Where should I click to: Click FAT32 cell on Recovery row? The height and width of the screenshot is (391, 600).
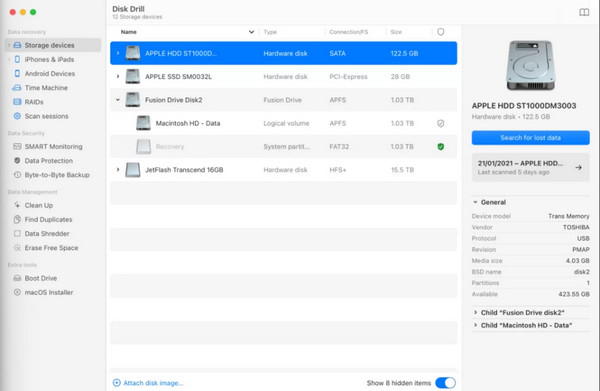click(339, 147)
